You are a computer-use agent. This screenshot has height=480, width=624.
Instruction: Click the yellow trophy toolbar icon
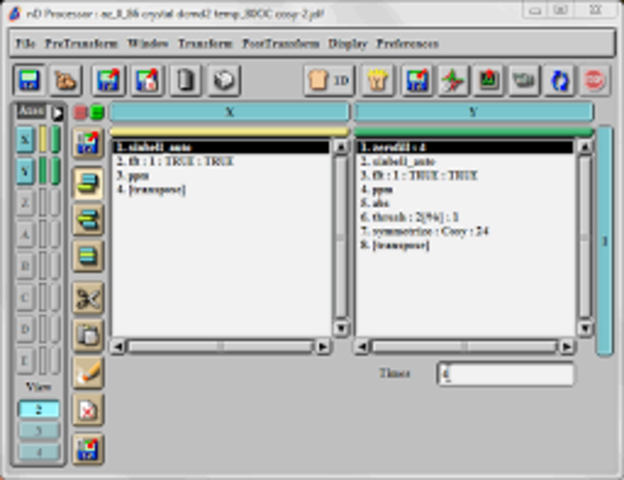tap(378, 80)
